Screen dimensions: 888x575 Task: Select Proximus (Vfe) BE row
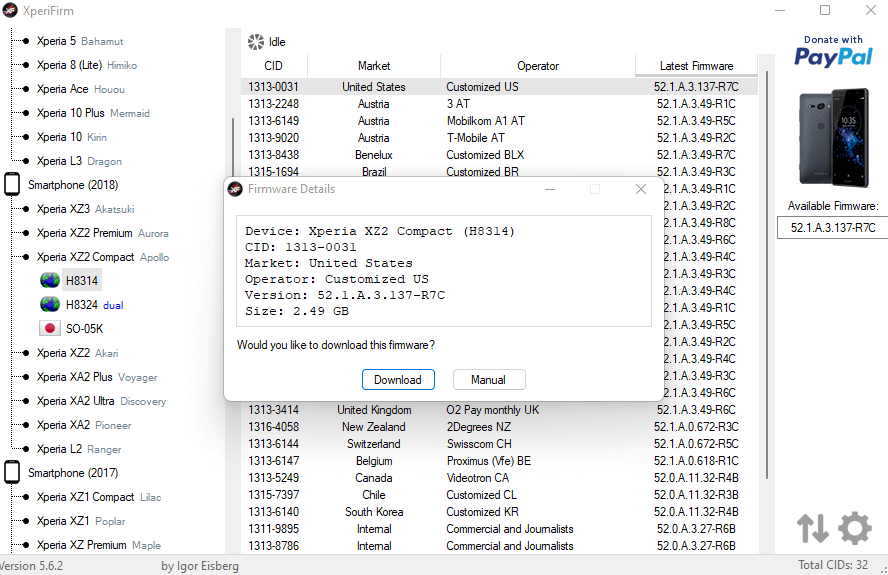(499, 461)
